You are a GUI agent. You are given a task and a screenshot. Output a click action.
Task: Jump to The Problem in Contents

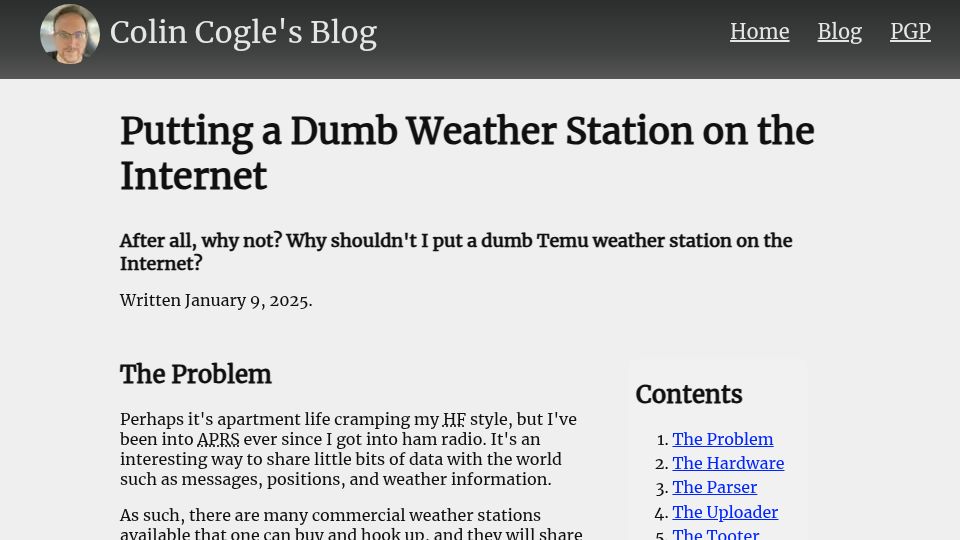[x=722, y=439]
